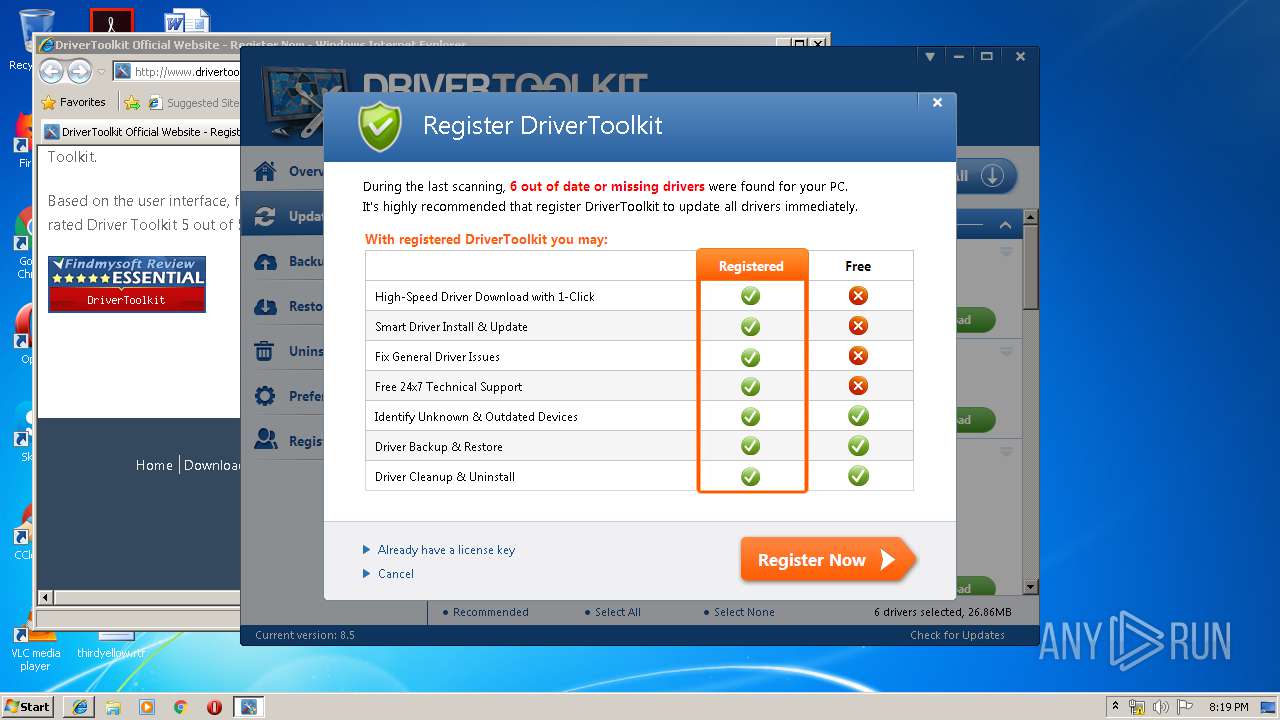Click the 'Free 24x7 Technical Support' row
This screenshot has height=720, width=1280.
point(639,386)
